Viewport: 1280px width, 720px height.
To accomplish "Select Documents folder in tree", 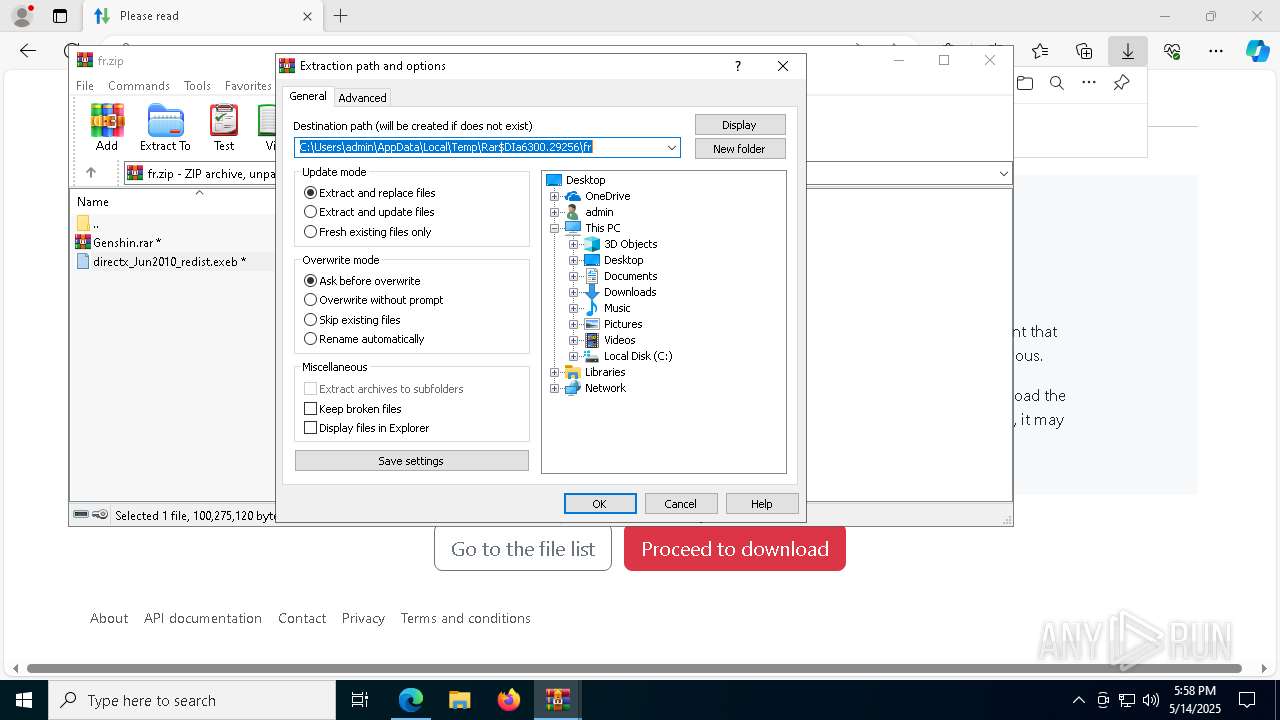I will click(x=630, y=276).
